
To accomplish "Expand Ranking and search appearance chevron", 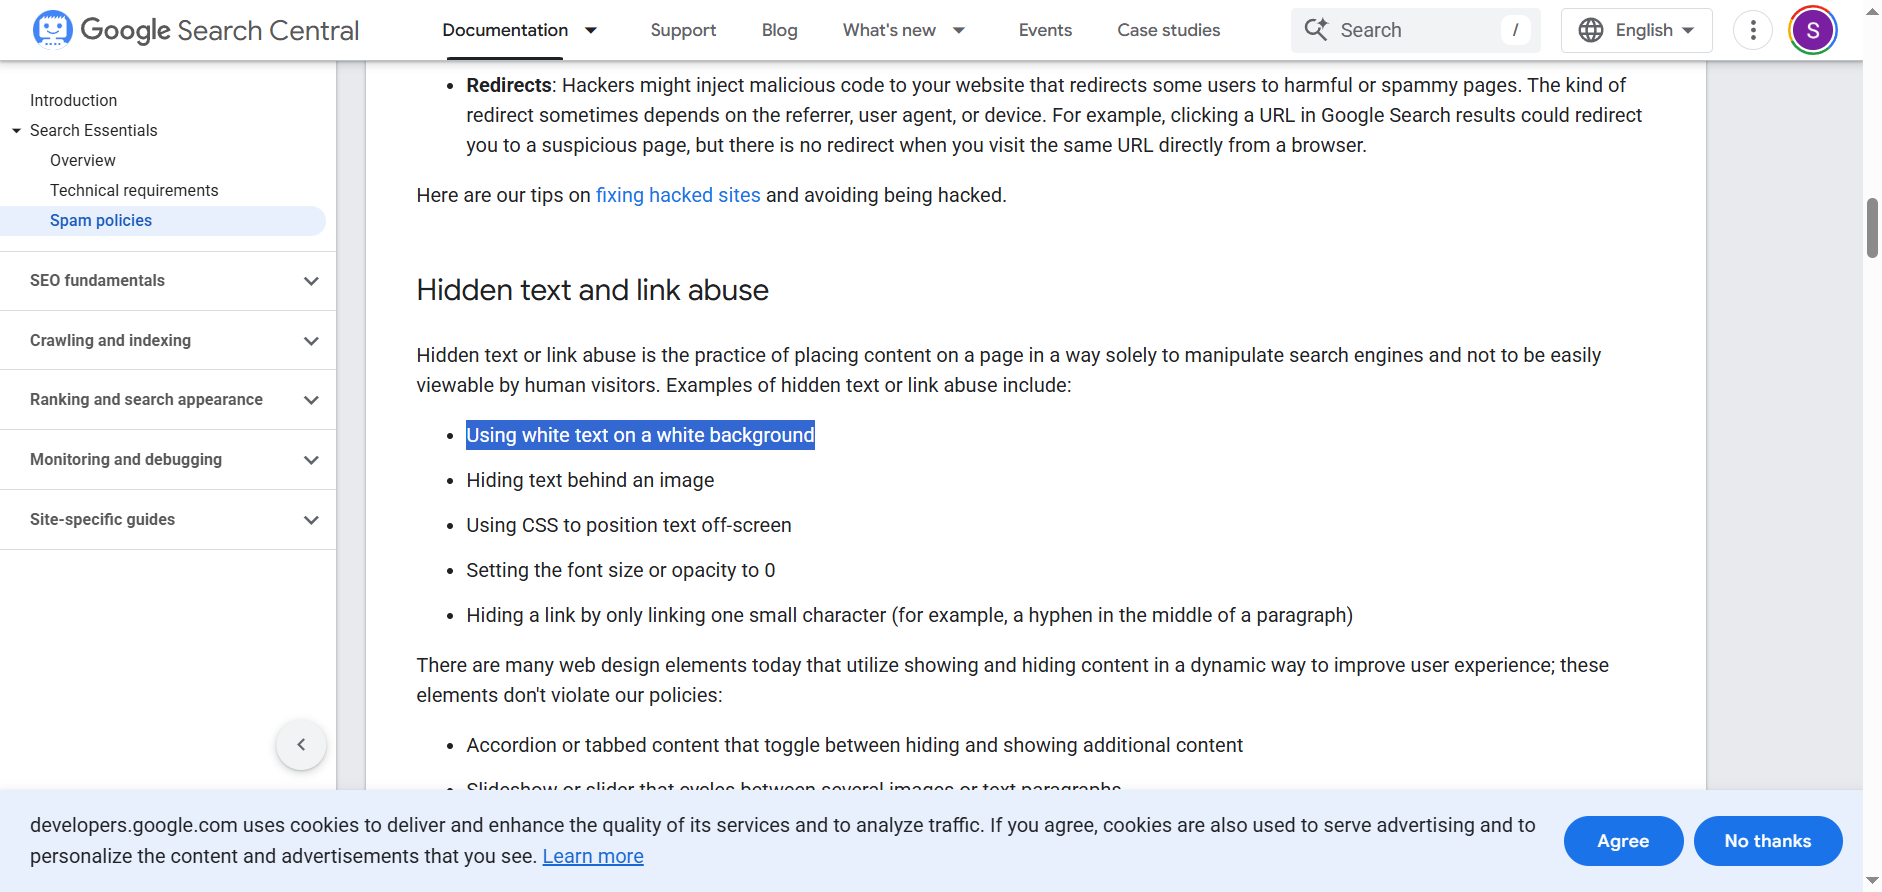I will click(x=311, y=400).
